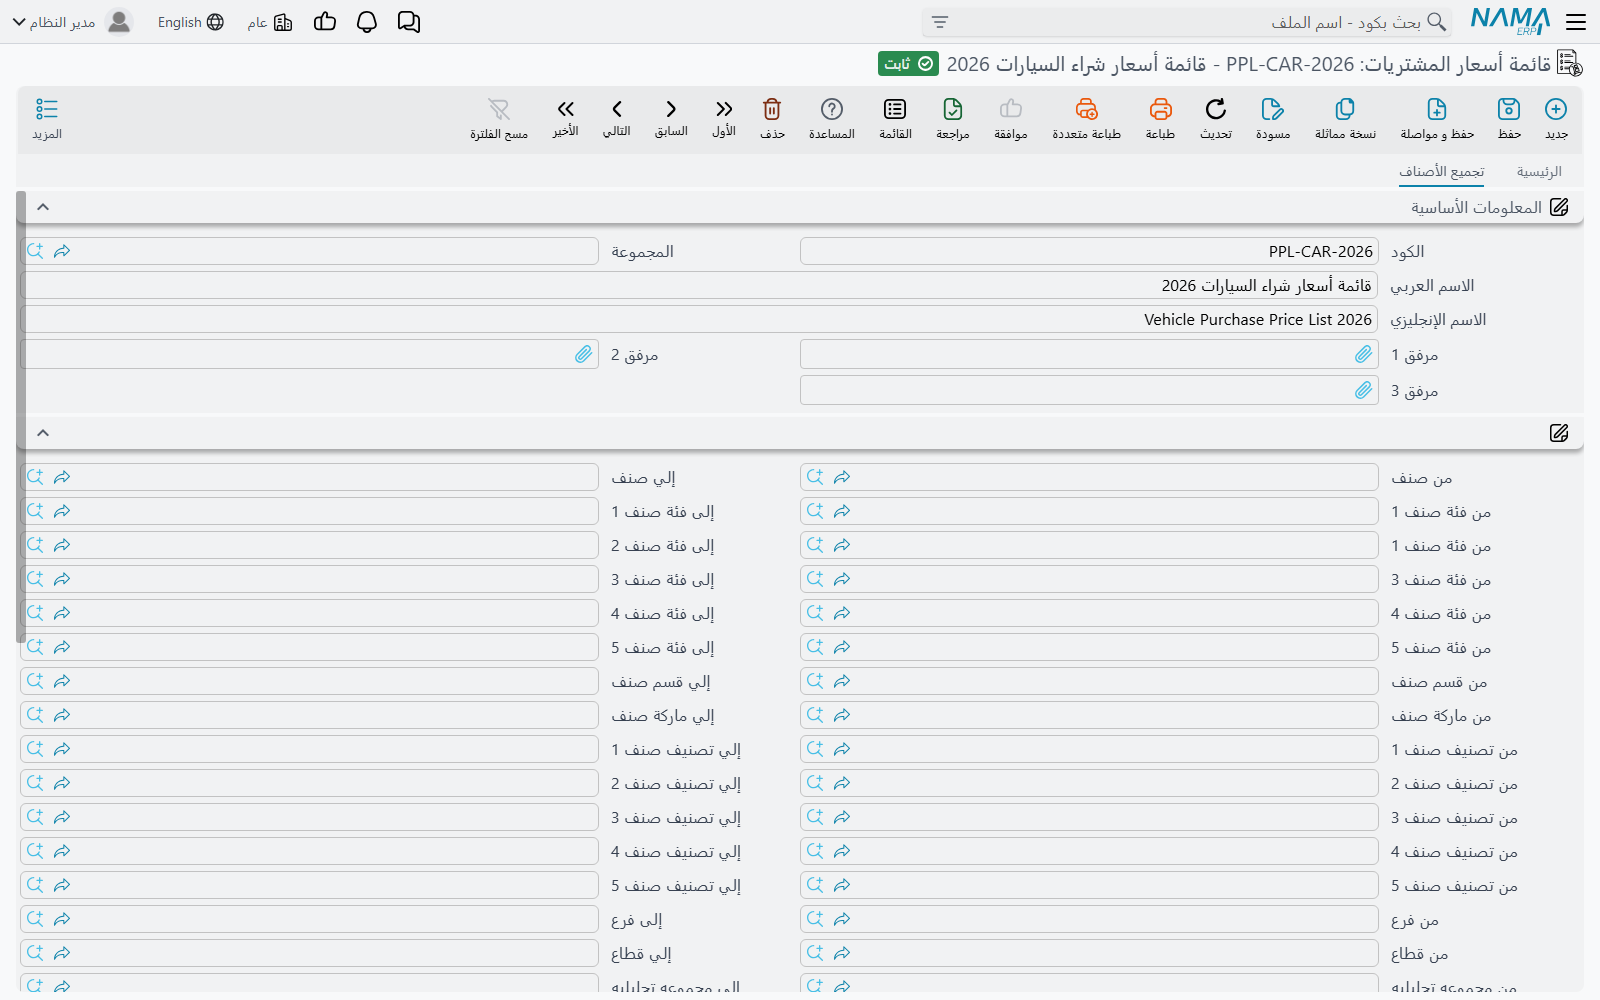This screenshot has width=1600, height=1000.
Task: Click the 'إلي تصنيف صنف 3' input field
Action: coord(309,817)
